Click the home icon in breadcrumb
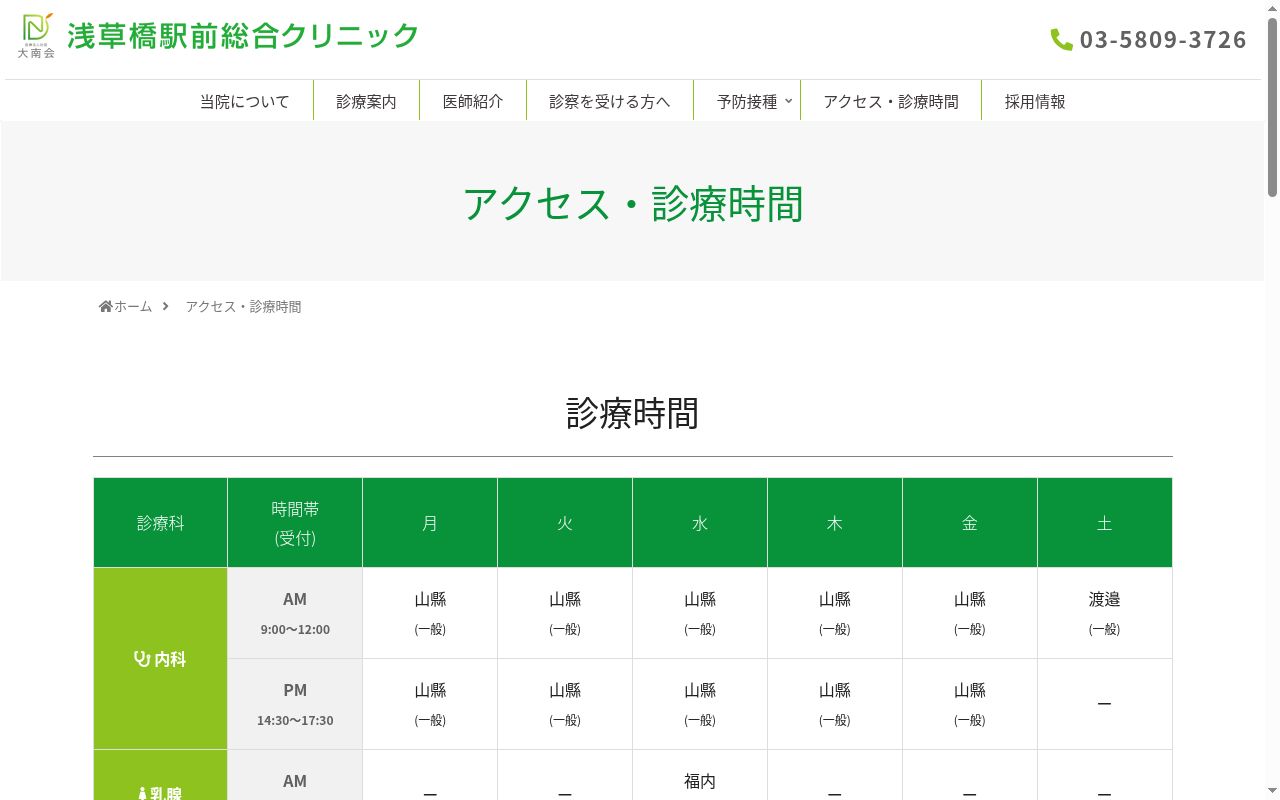 tap(105, 306)
